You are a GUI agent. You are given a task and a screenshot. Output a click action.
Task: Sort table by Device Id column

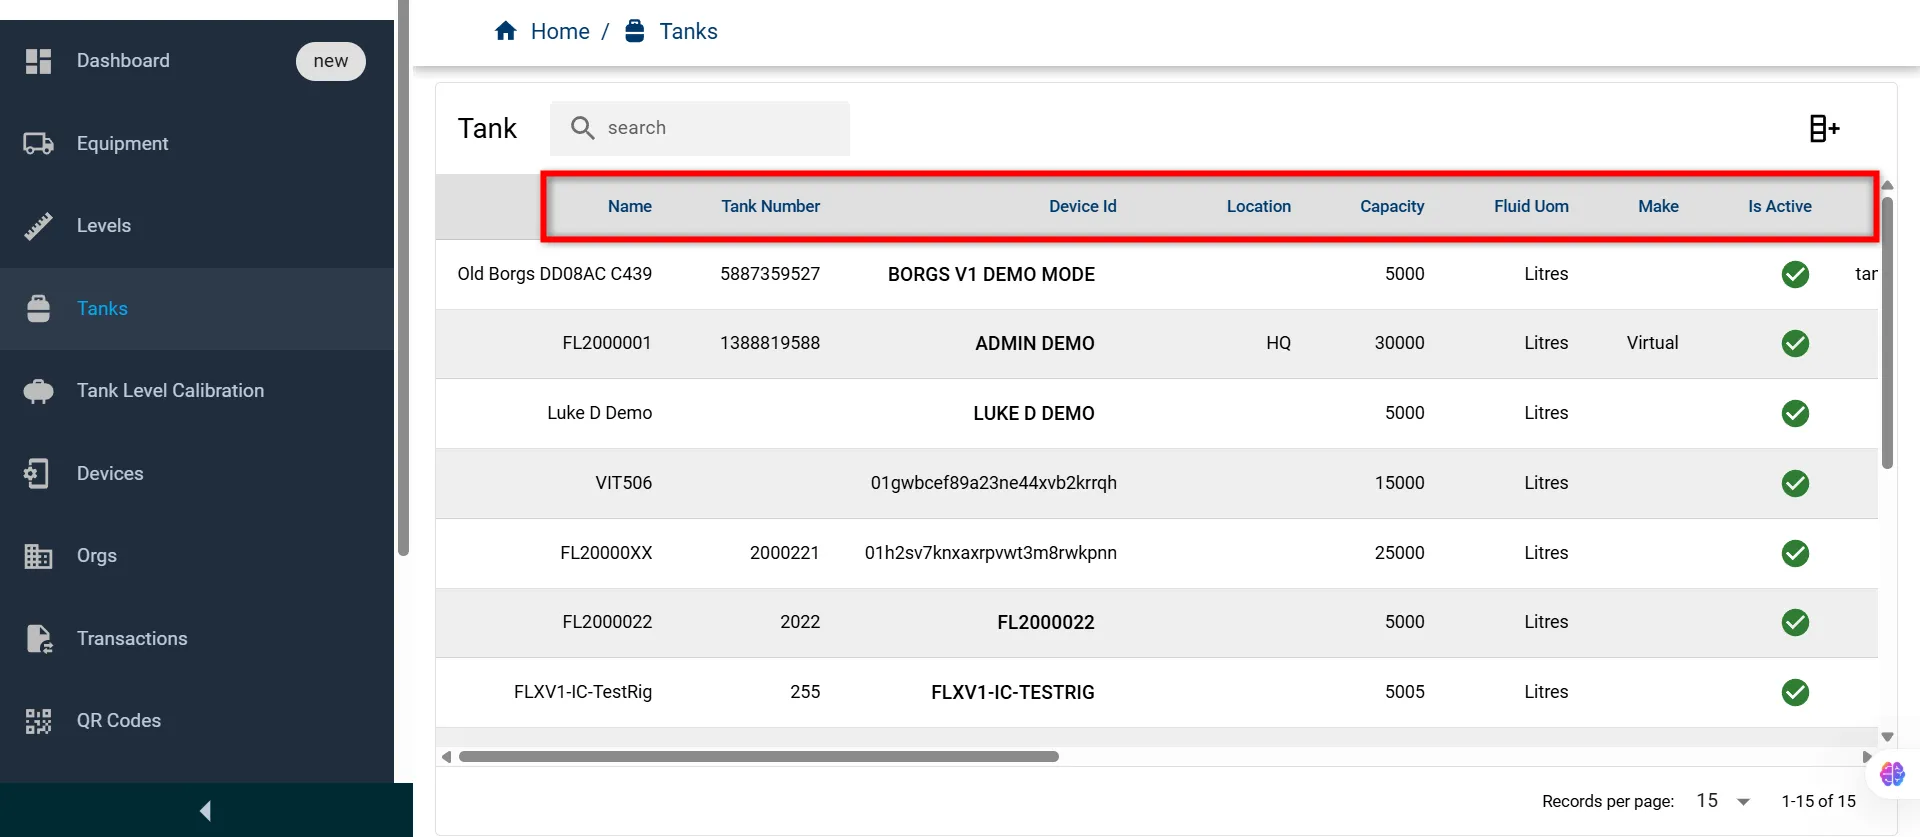pos(1082,206)
